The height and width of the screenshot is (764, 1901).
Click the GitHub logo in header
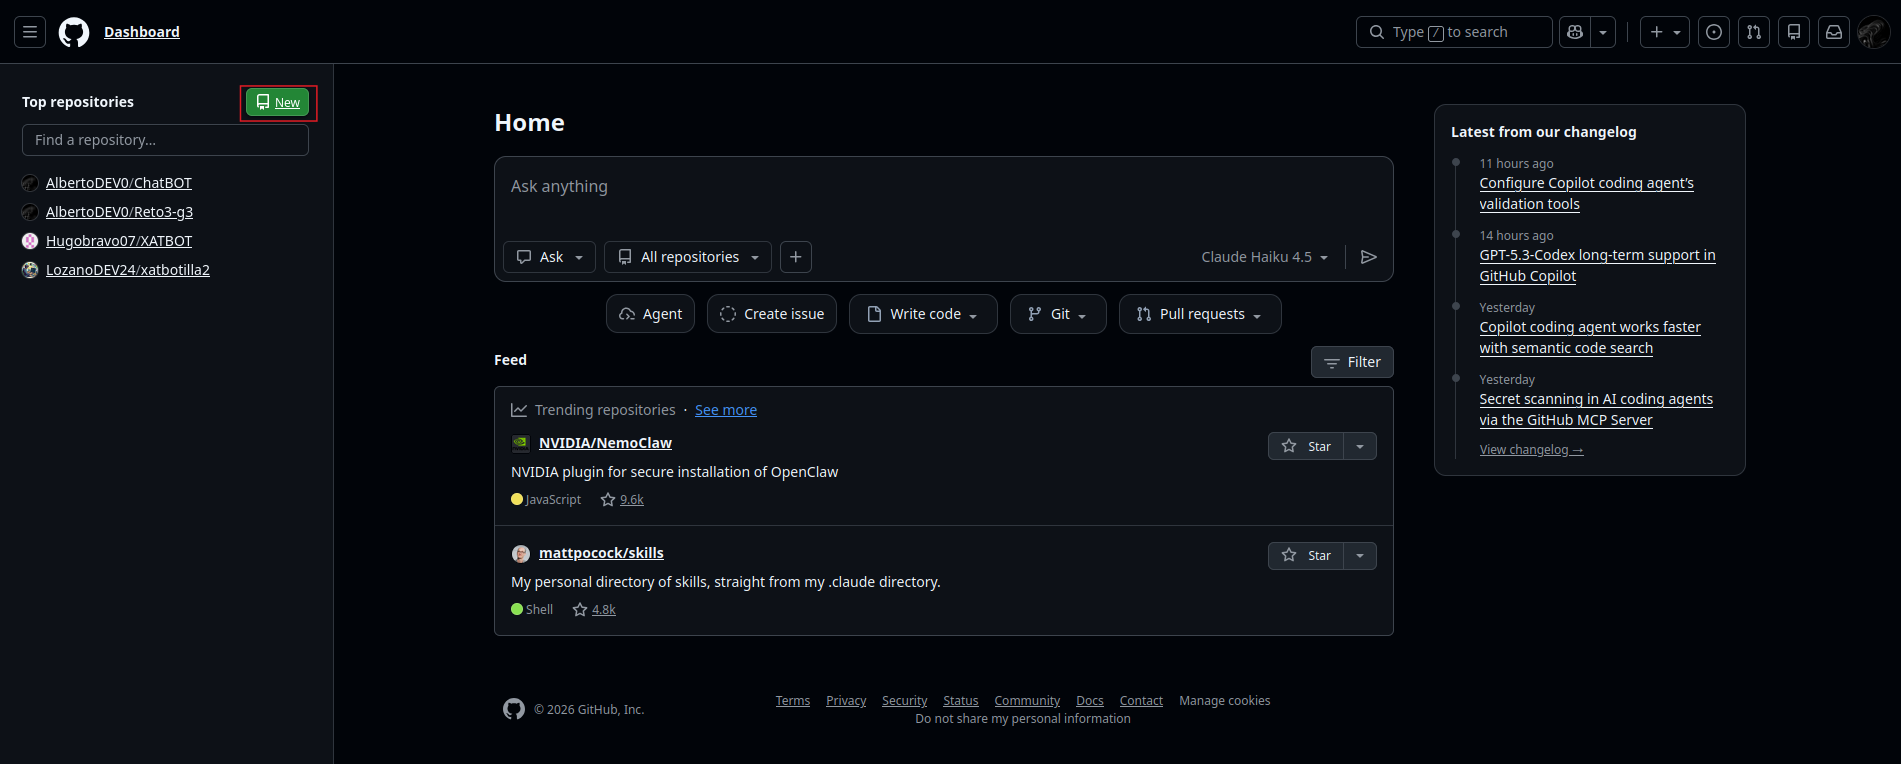(x=74, y=32)
